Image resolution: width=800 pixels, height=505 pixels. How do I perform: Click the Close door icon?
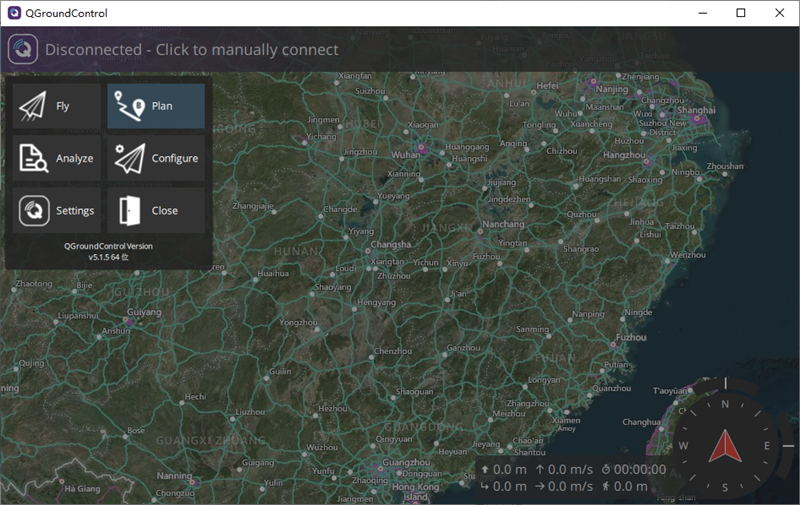130,210
